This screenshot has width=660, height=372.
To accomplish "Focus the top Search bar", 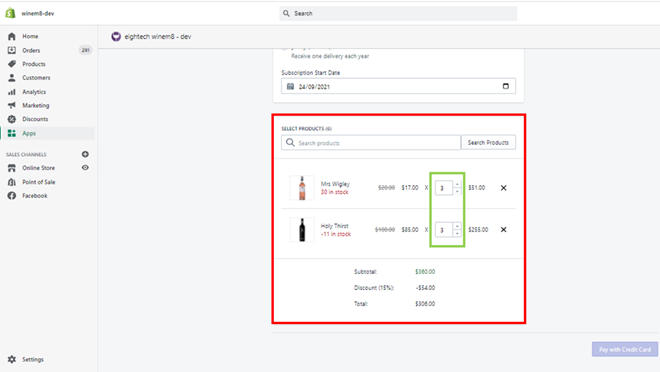I will click(x=398, y=13).
